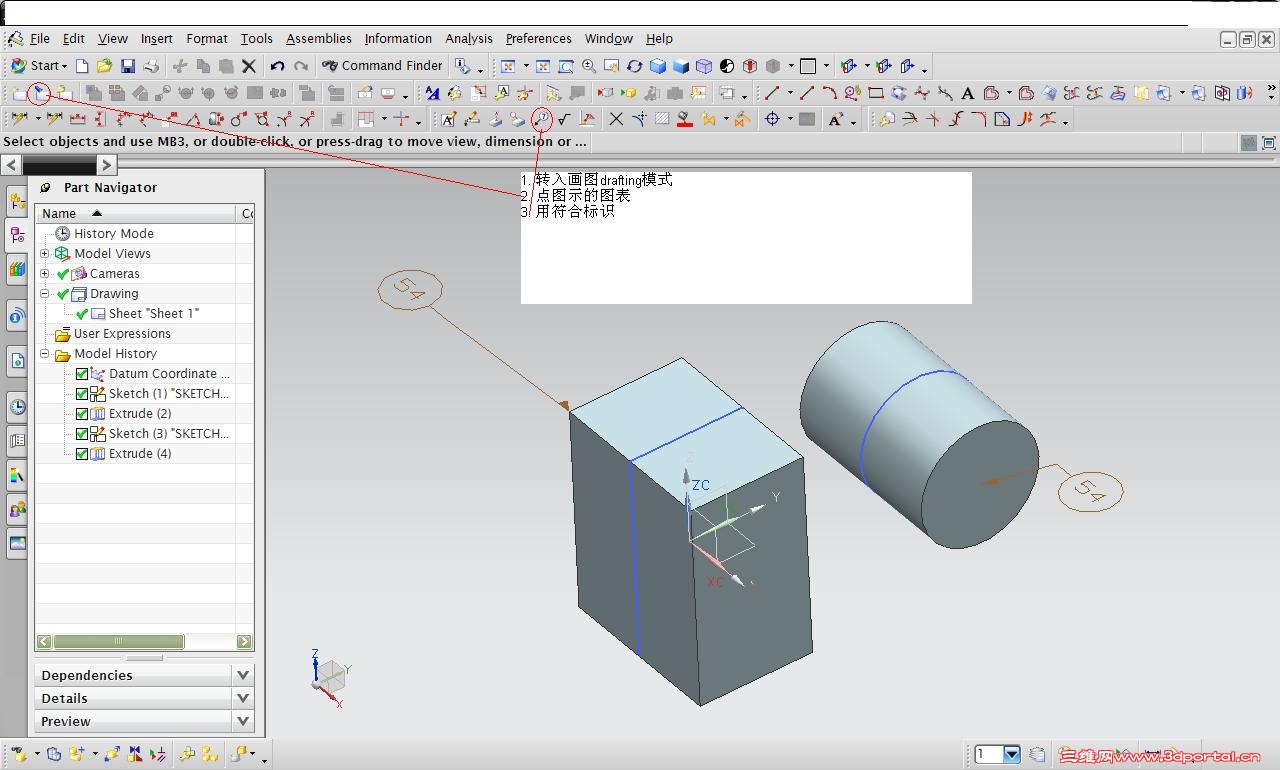This screenshot has height=770, width=1280.
Task: Click the right arrow of navigator scrollbar
Action: click(x=244, y=641)
